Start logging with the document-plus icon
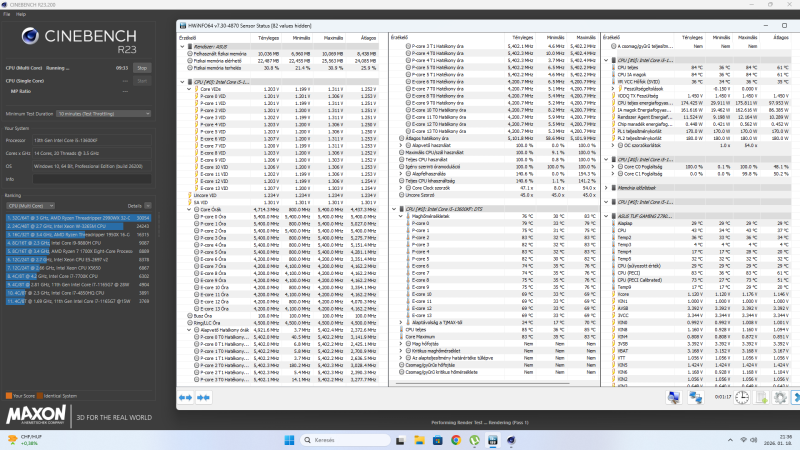The width and height of the screenshot is (800, 450). click(x=761, y=397)
